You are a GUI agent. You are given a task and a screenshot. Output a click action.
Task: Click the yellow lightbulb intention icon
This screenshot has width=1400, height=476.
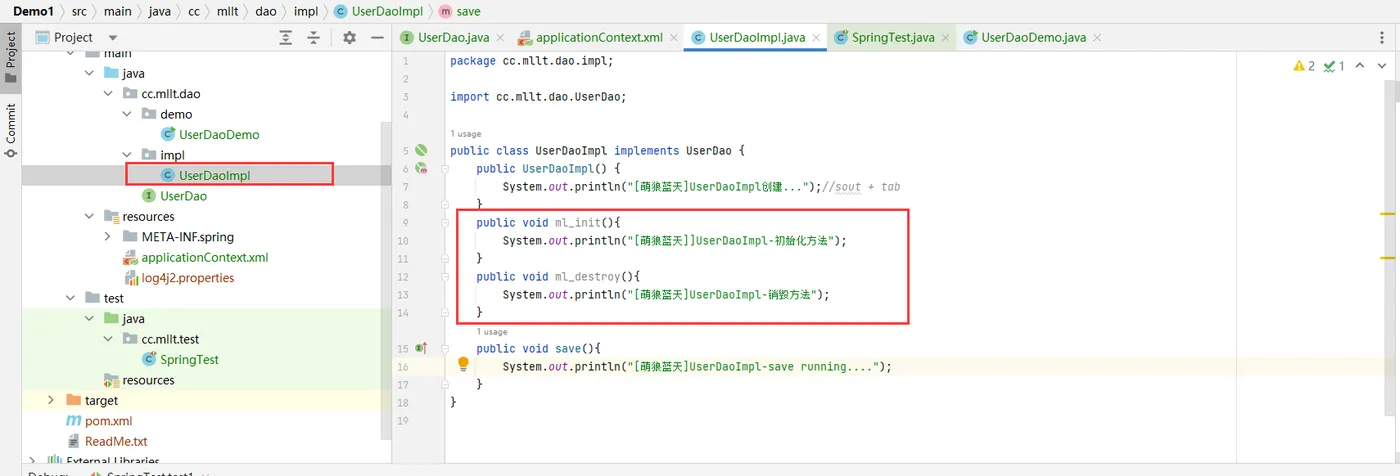pyautogui.click(x=463, y=365)
